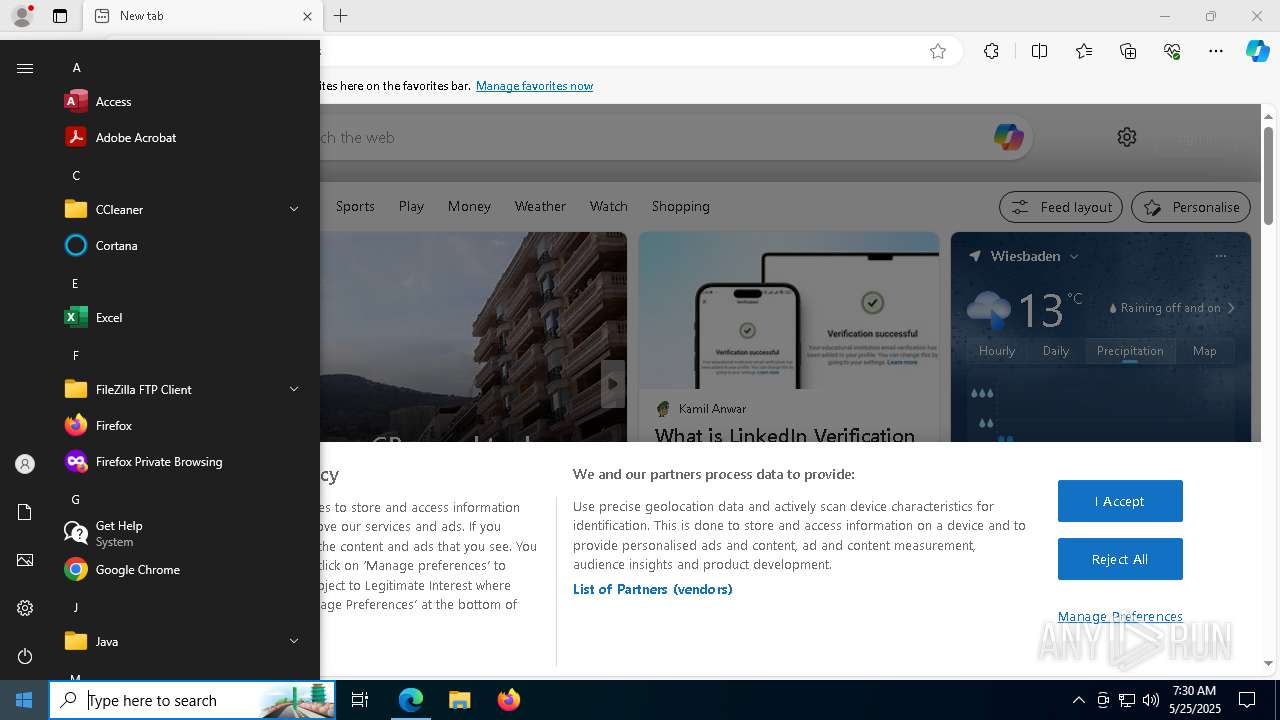Open the Edge Extensions icon
The image size is (1280, 720).
pos(991,51)
